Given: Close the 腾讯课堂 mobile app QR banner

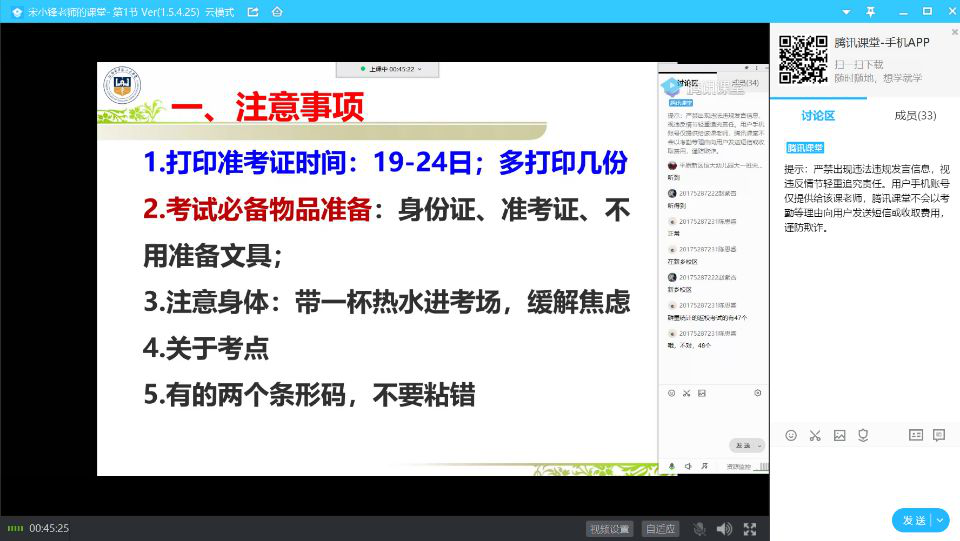Looking at the screenshot, I should (x=954, y=32).
